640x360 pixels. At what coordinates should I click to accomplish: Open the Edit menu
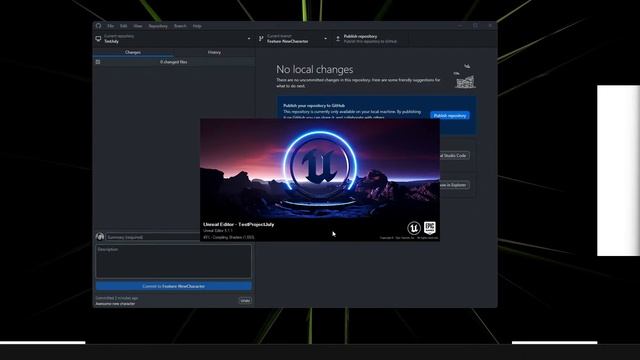point(123,26)
